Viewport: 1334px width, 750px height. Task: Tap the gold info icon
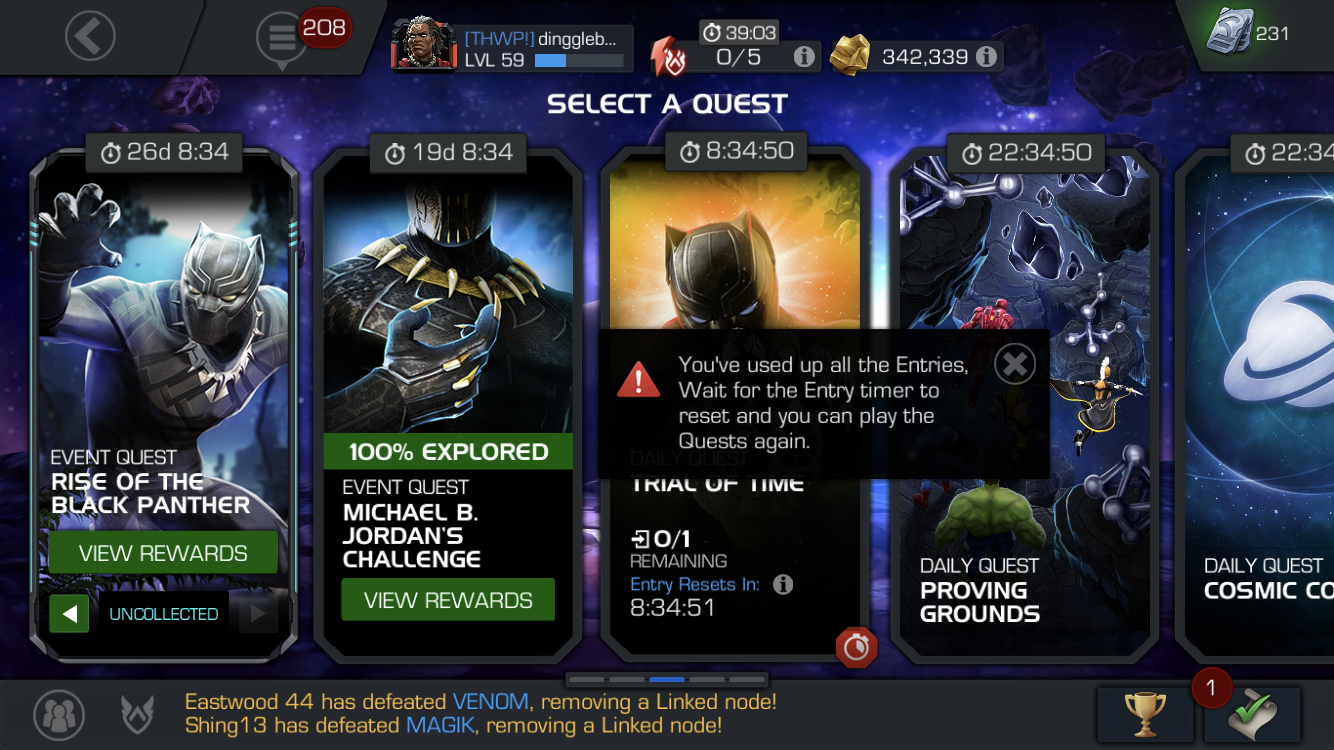[987, 57]
